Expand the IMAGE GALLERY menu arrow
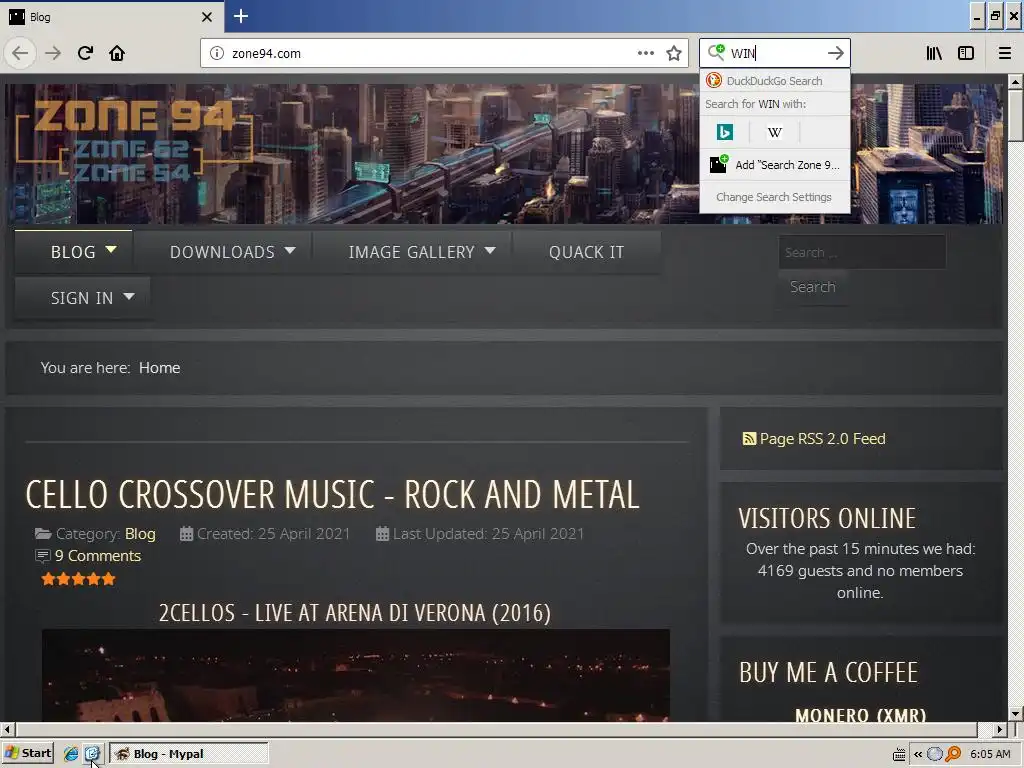This screenshot has width=1024, height=768. pyautogui.click(x=490, y=251)
